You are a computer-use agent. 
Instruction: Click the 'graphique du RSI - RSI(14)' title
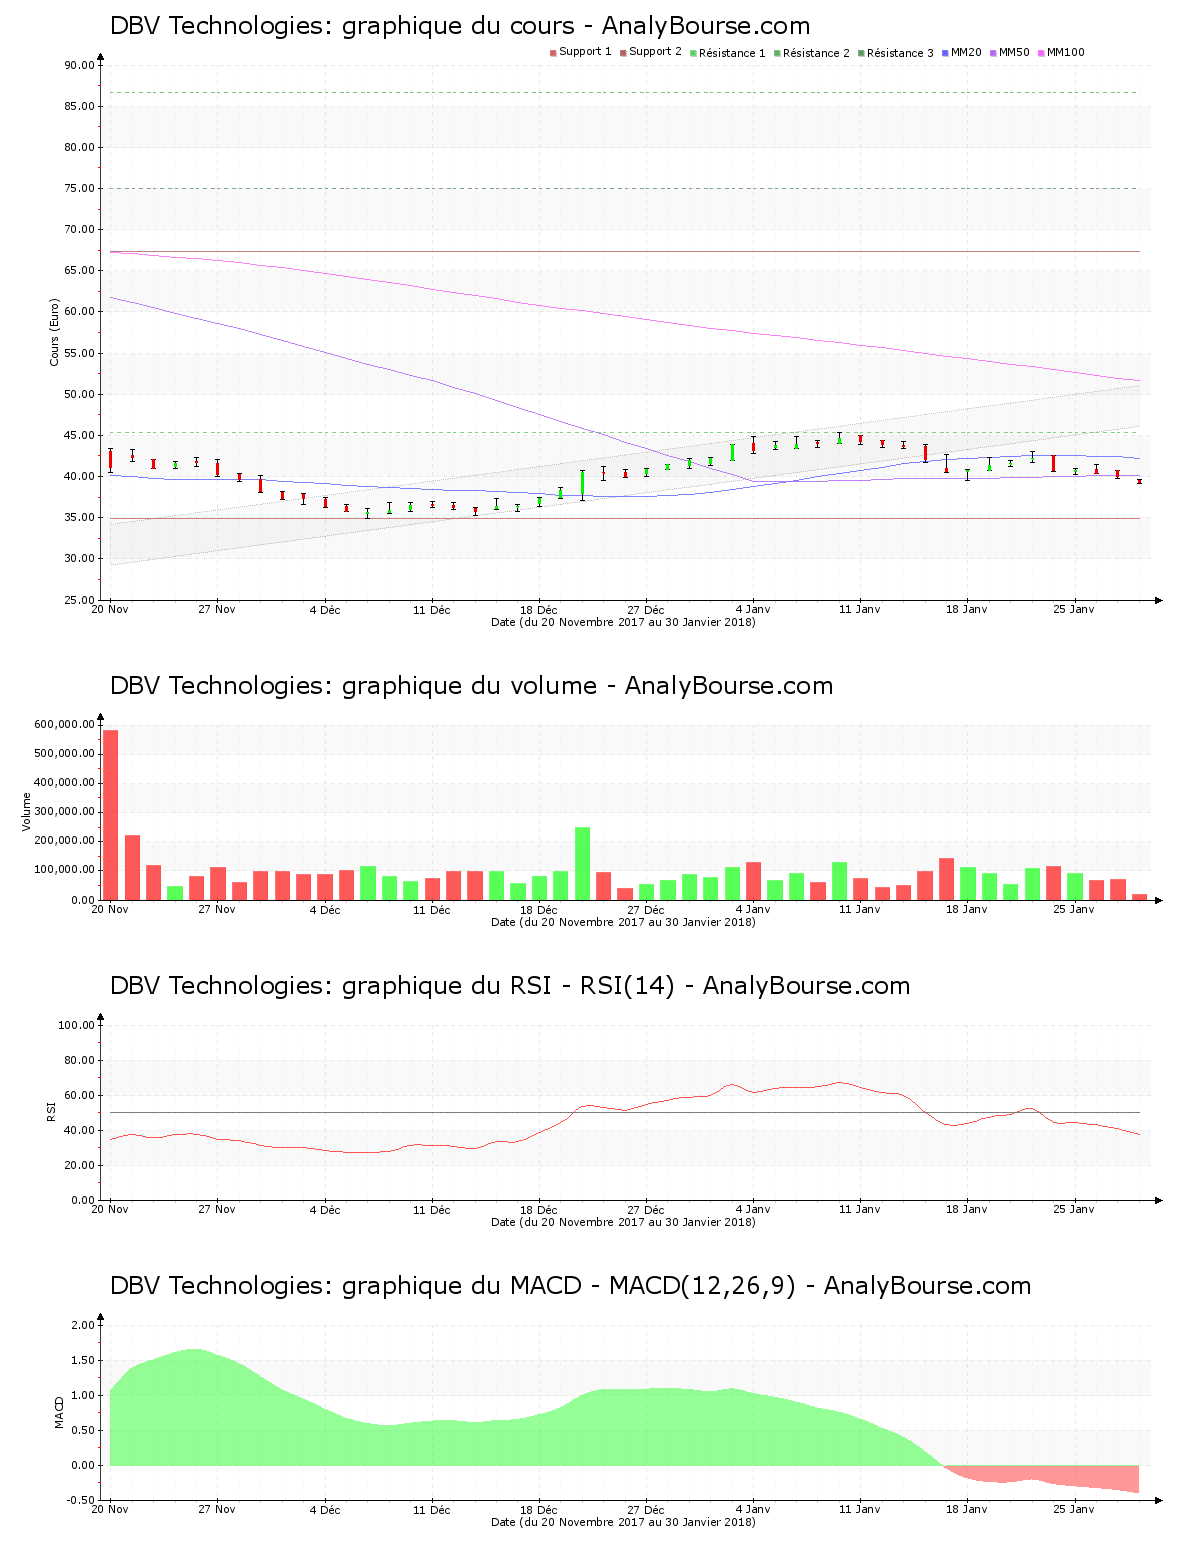point(508,986)
